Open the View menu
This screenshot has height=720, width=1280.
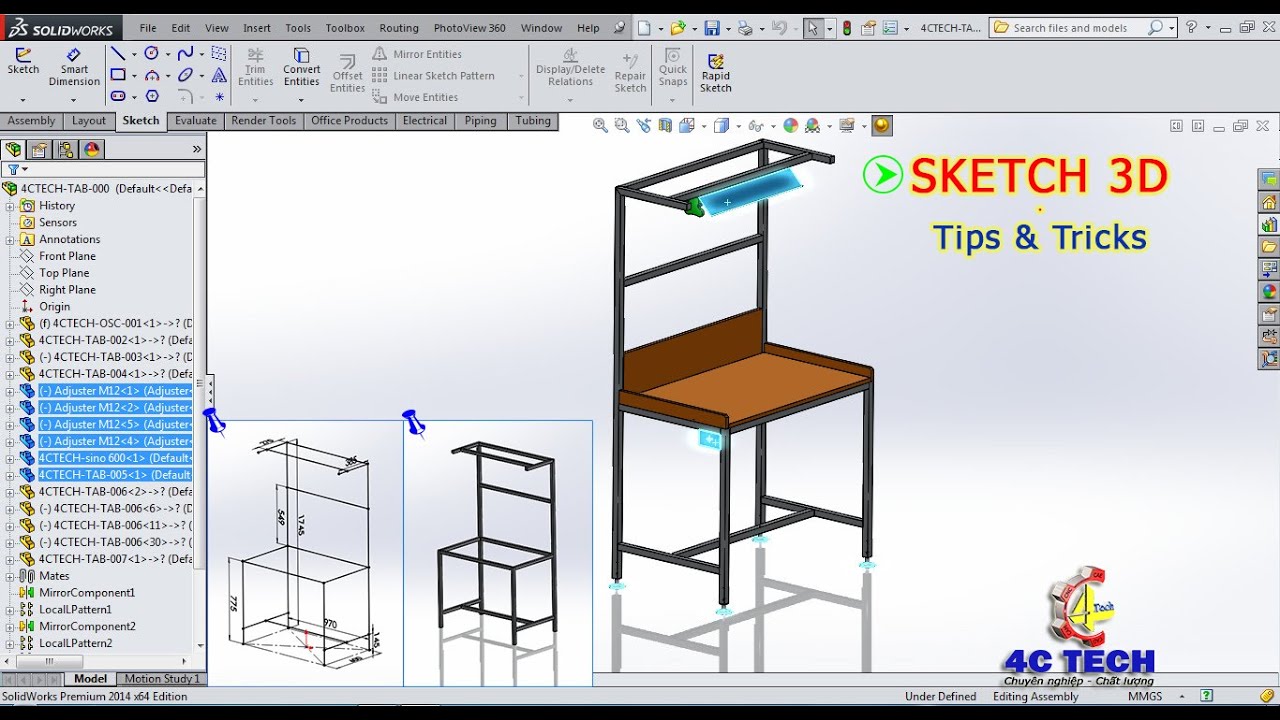[x=217, y=28]
